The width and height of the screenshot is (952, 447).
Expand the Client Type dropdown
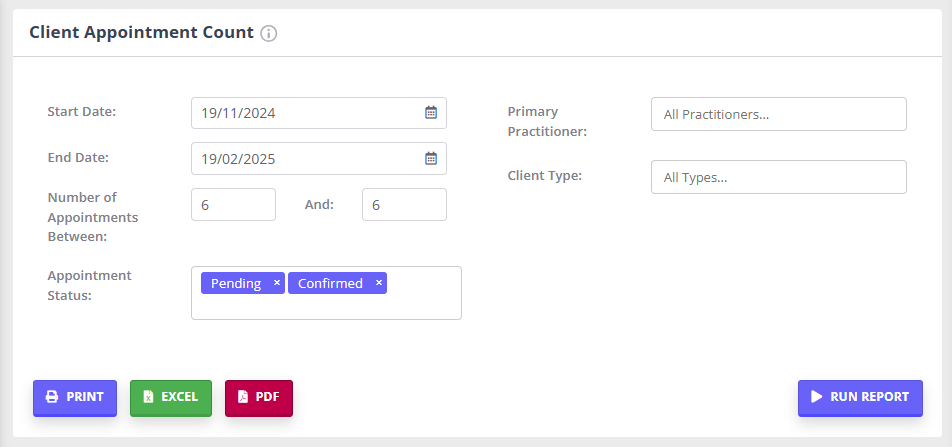[x=778, y=177]
